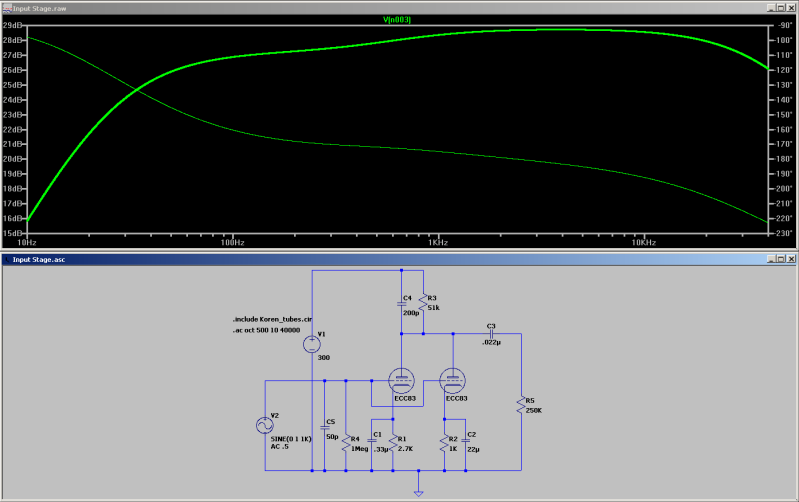Click the 29dB label on magnitude axis
799x502 pixels.
point(13,25)
